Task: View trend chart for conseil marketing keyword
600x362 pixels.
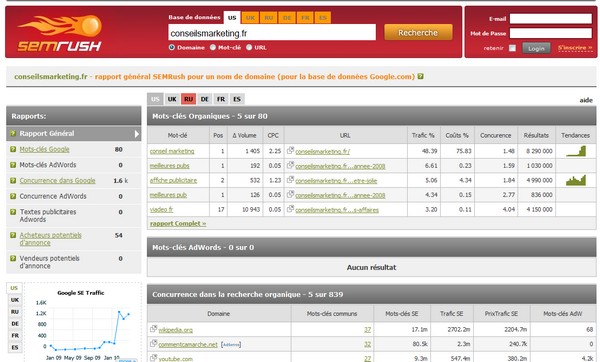Action: pos(576,151)
